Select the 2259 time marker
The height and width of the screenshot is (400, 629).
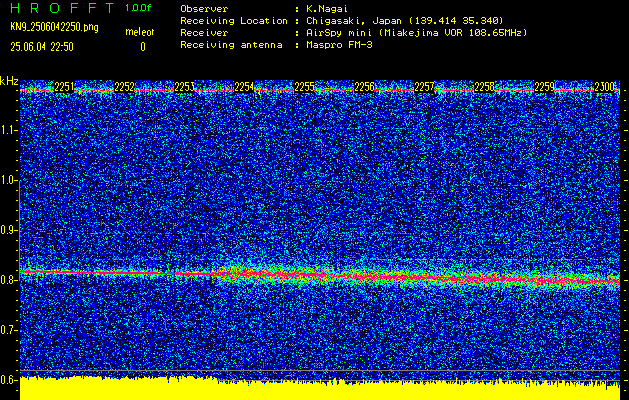[545, 87]
